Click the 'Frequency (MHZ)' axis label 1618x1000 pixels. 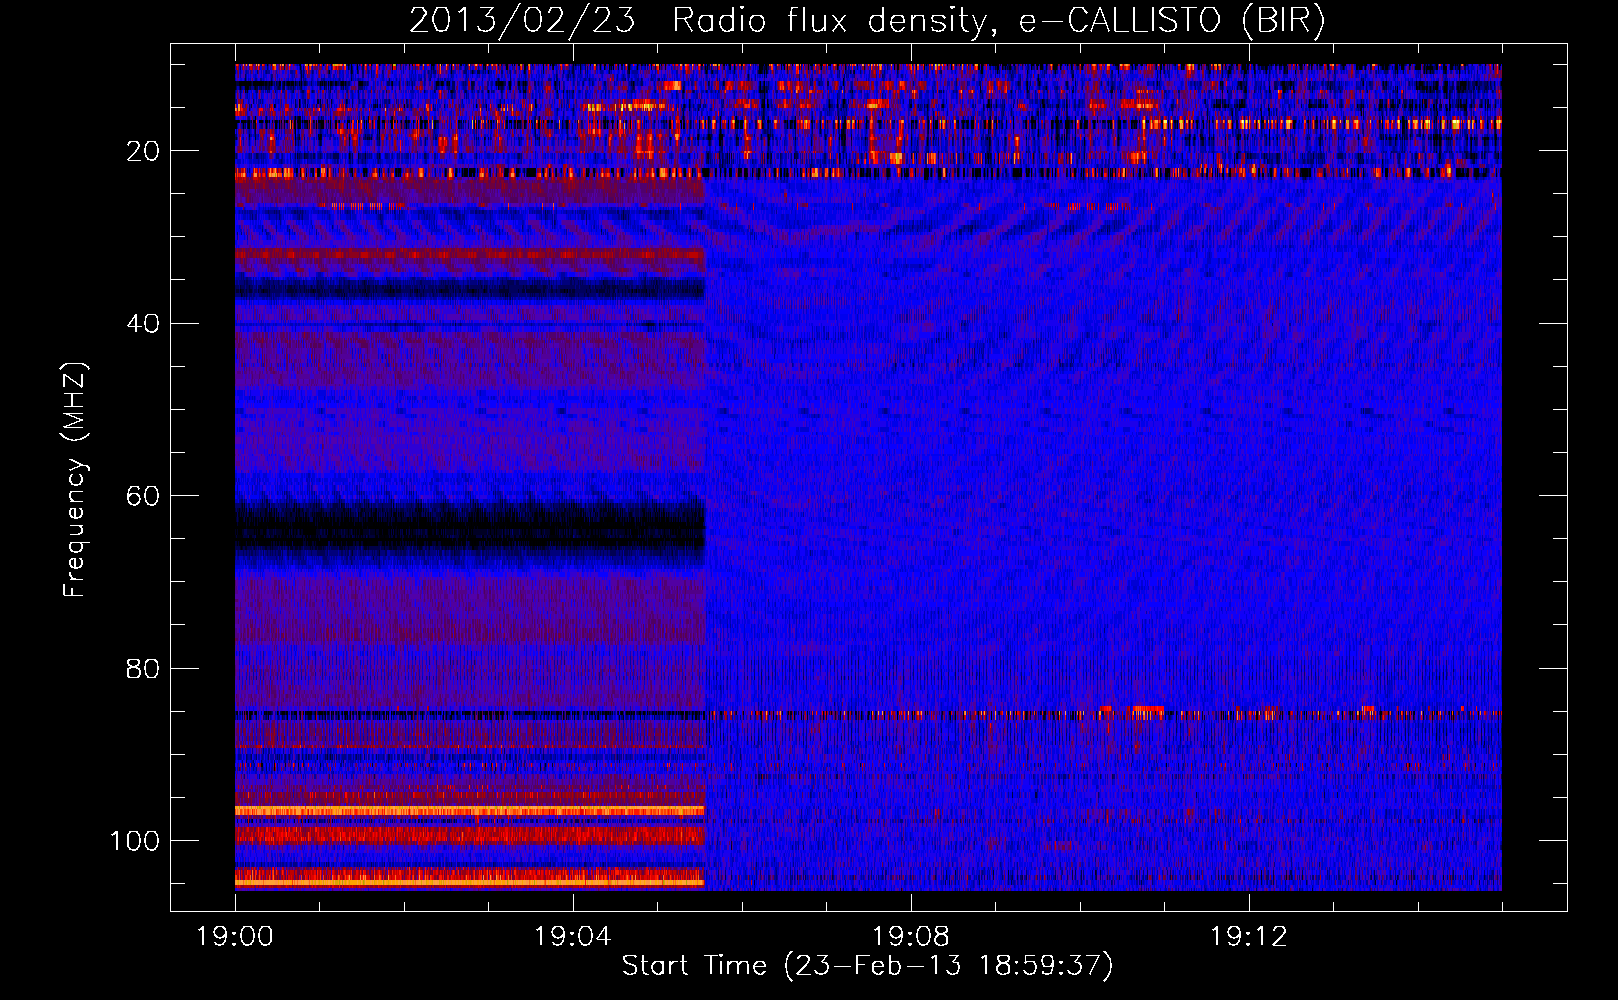[x=75, y=480]
